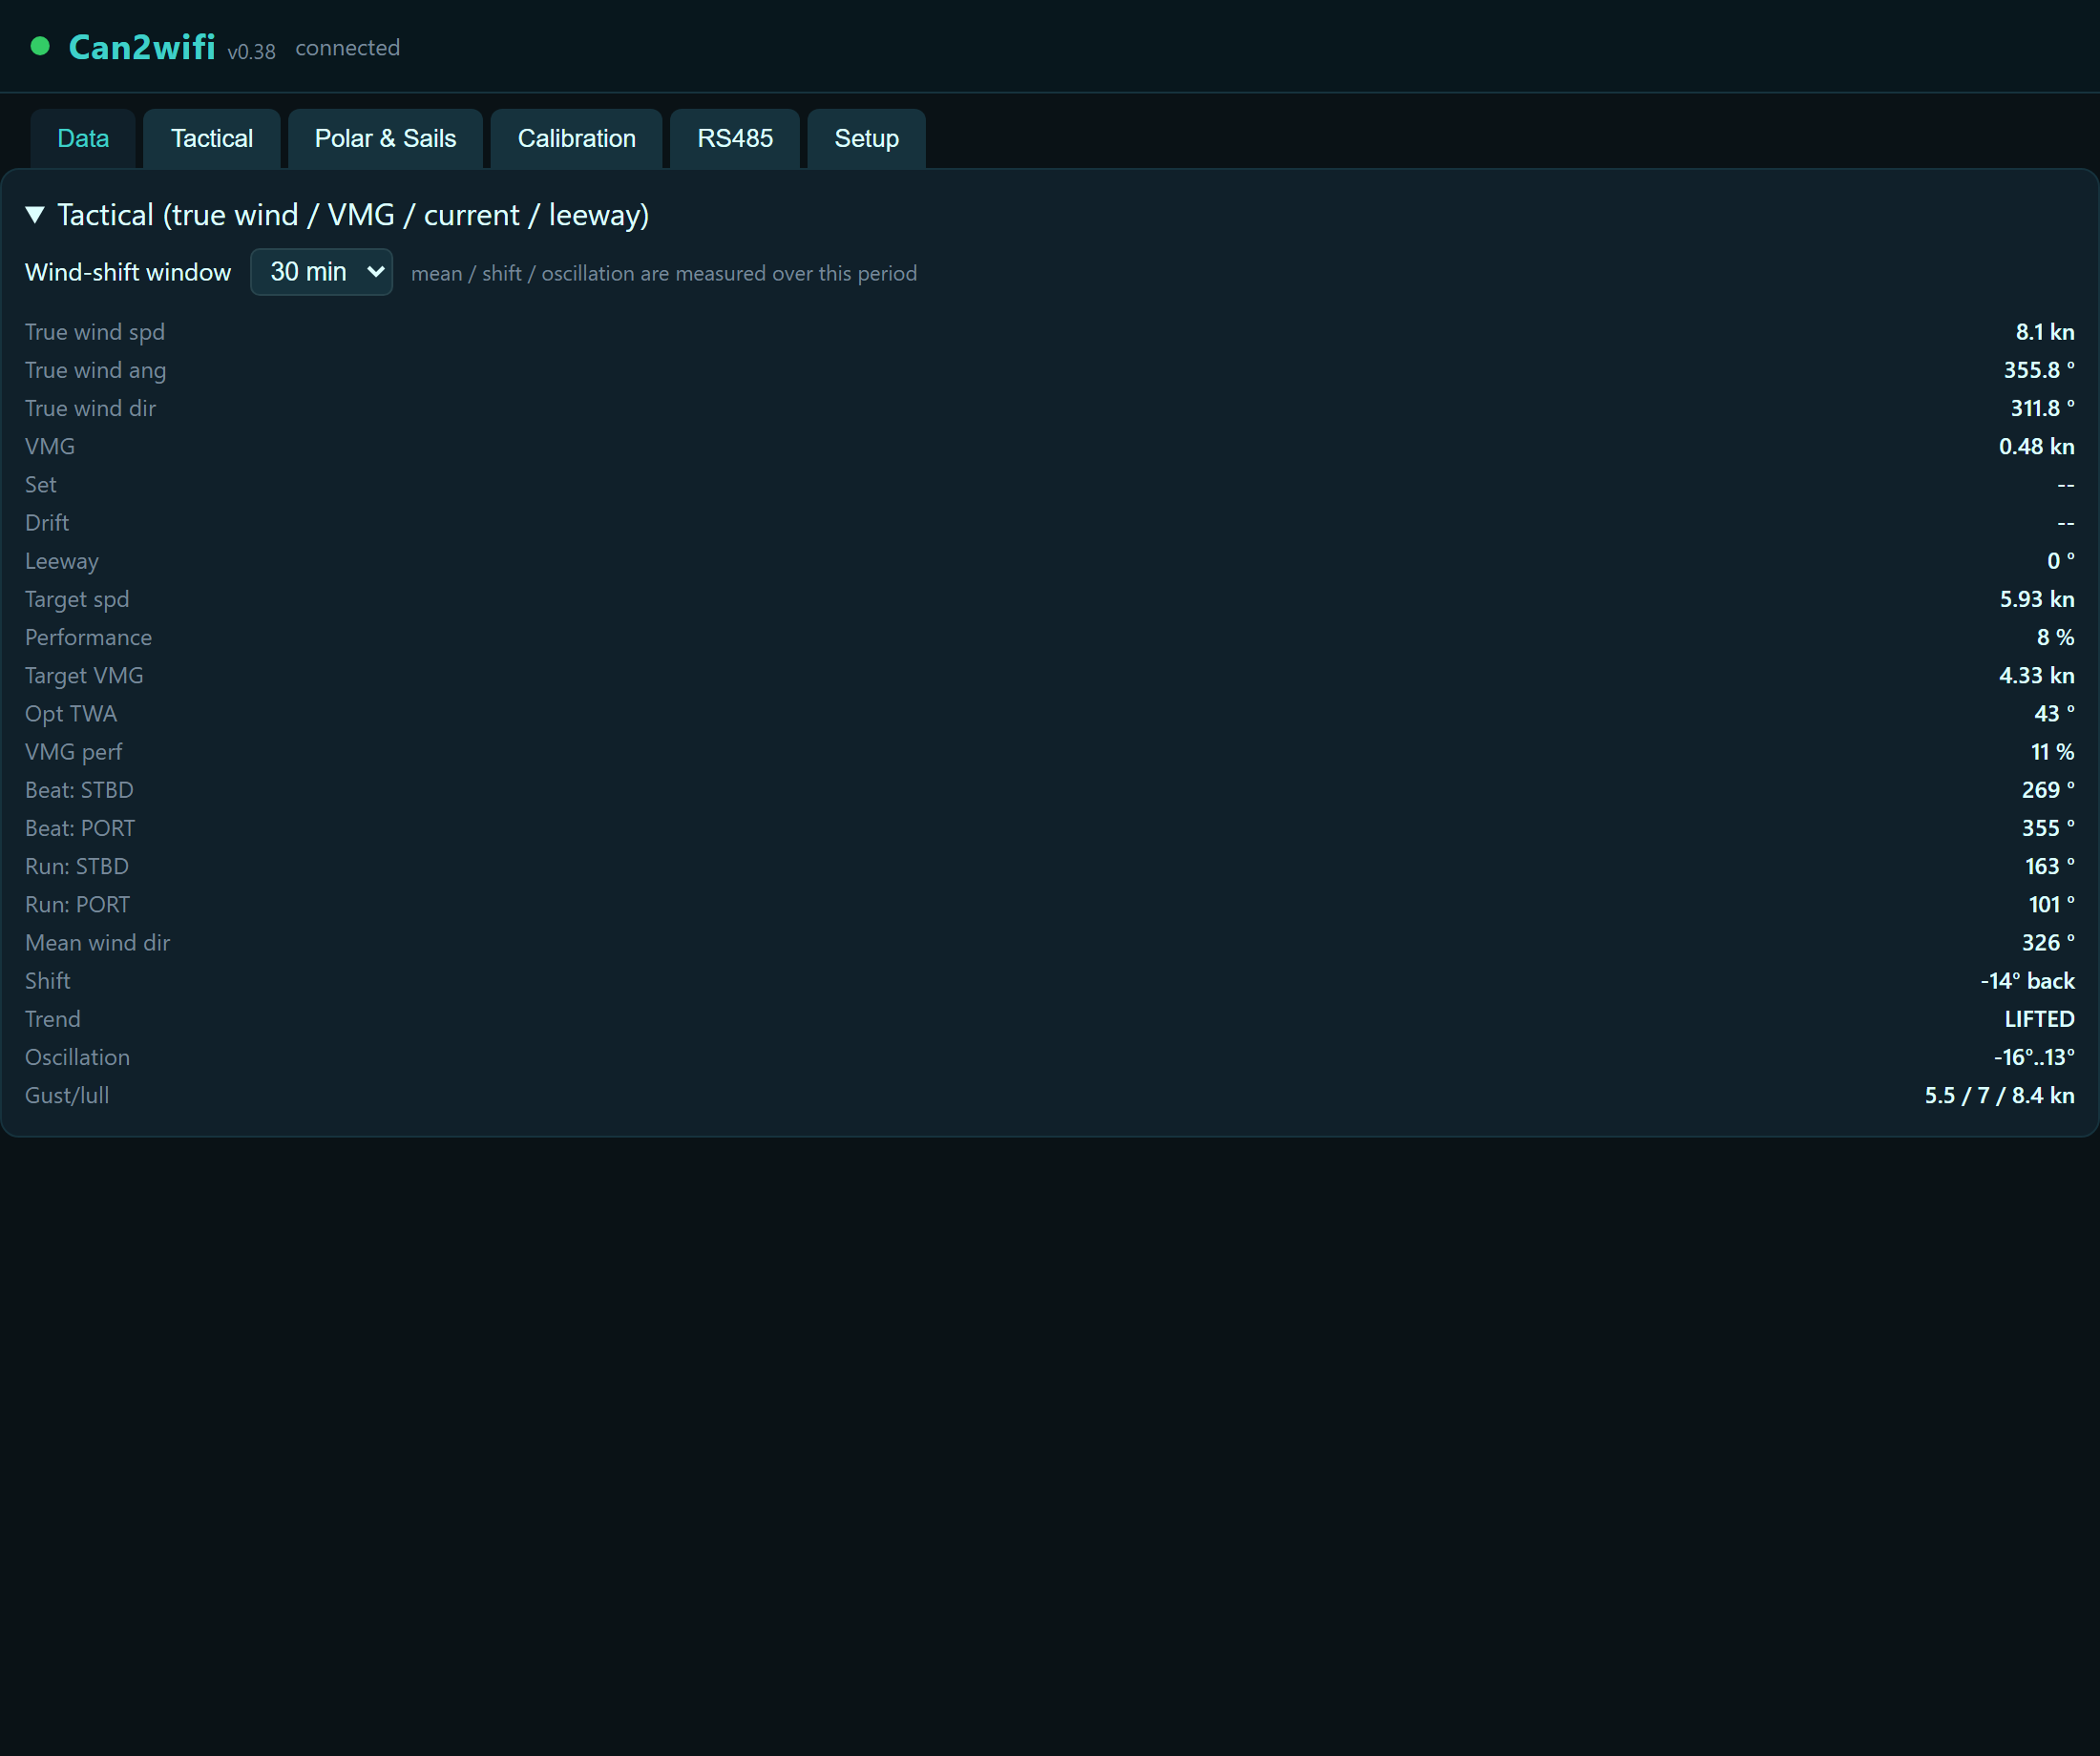Image resolution: width=2100 pixels, height=1756 pixels.
Task: Switch to the Data tab
Action: coord(83,138)
